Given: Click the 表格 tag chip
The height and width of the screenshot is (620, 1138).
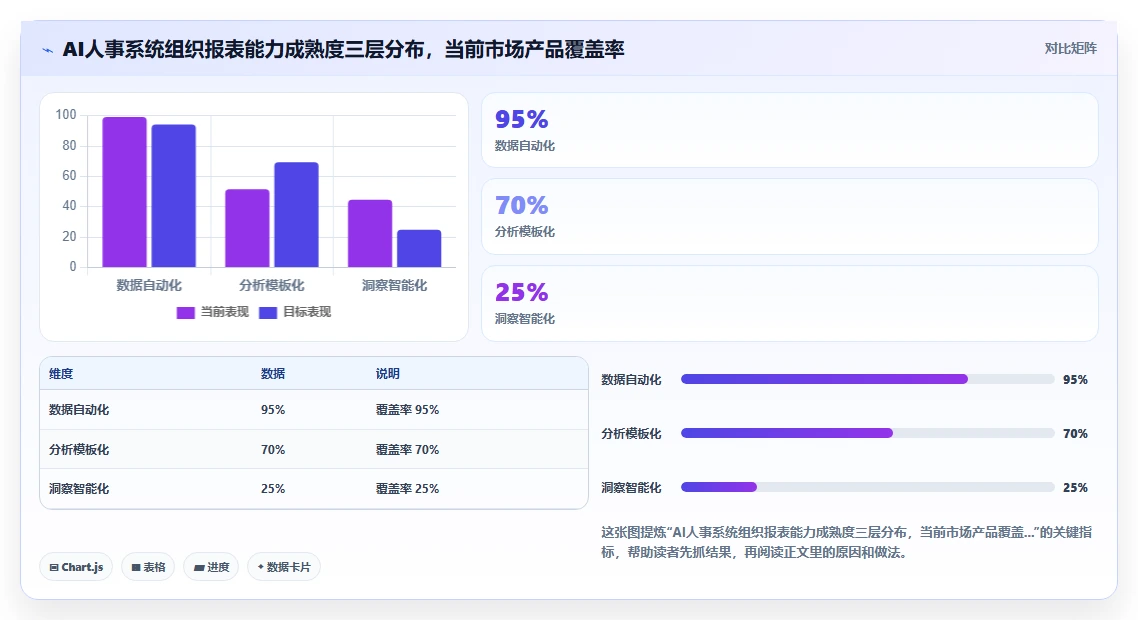Looking at the screenshot, I should 148,567.
